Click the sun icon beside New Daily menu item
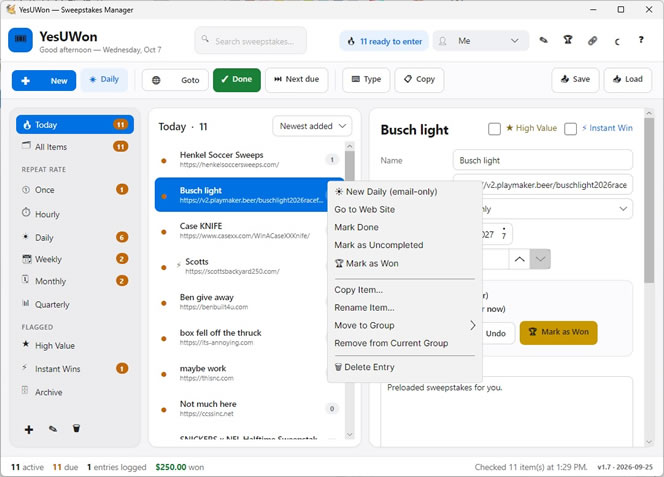This screenshot has width=664, height=477. click(x=339, y=191)
